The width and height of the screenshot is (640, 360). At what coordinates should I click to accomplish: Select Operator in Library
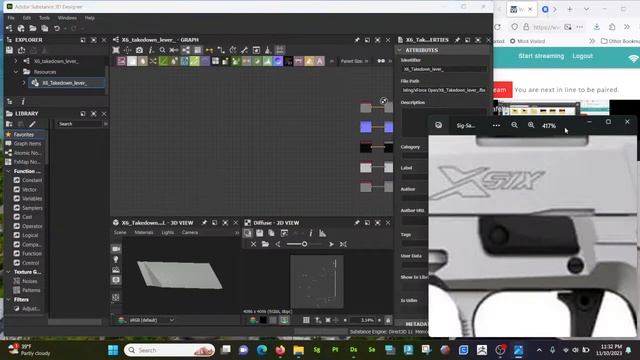click(x=32, y=226)
